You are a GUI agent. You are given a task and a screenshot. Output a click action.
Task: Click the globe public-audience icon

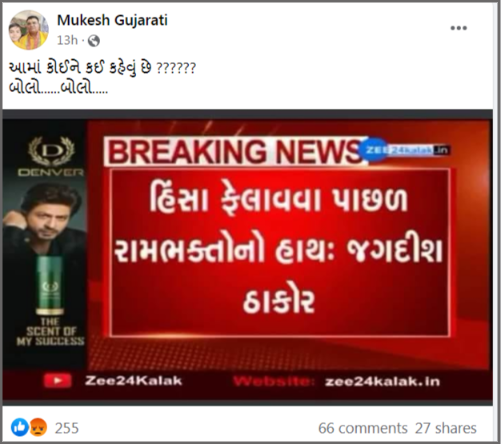click(x=94, y=41)
